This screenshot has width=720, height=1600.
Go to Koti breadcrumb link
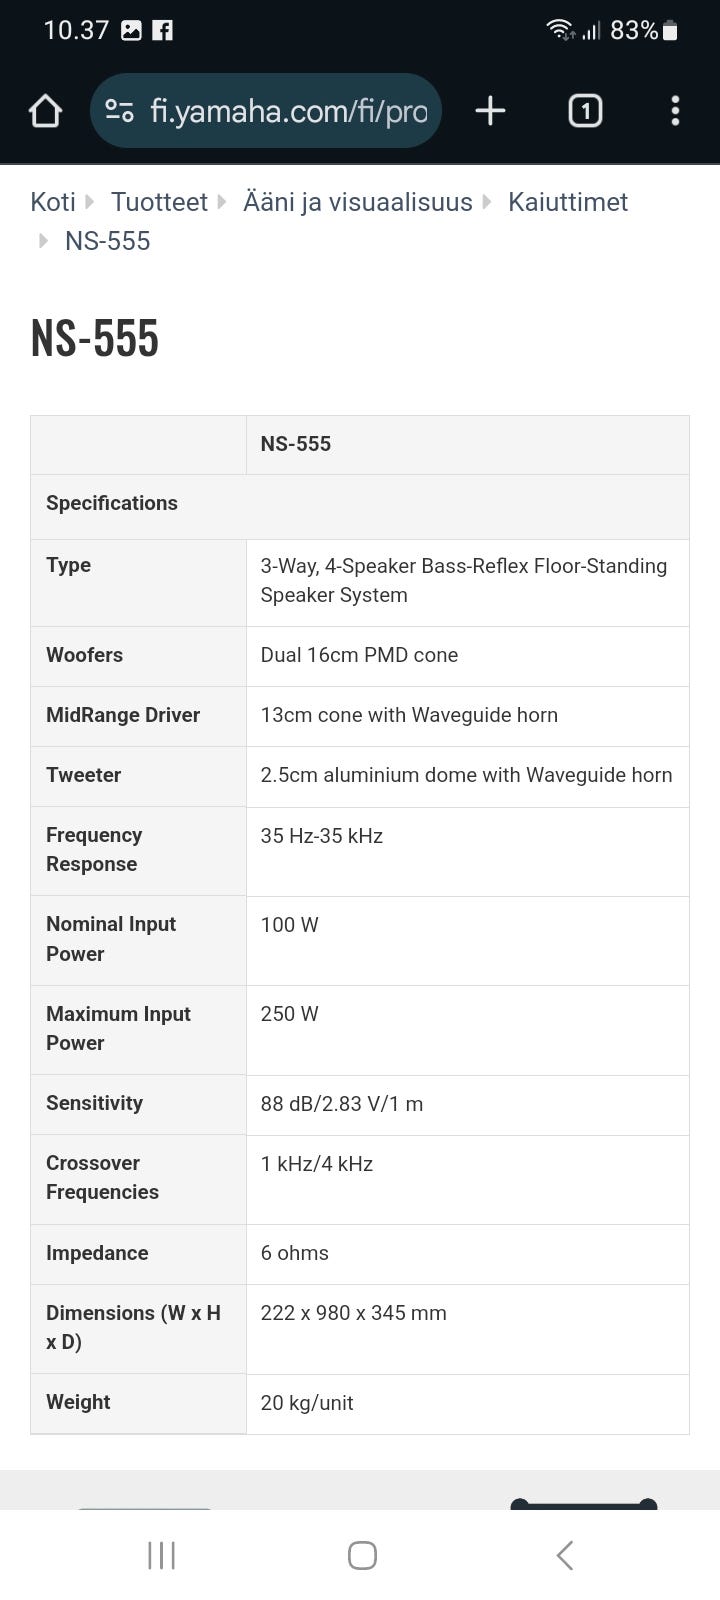coord(53,202)
